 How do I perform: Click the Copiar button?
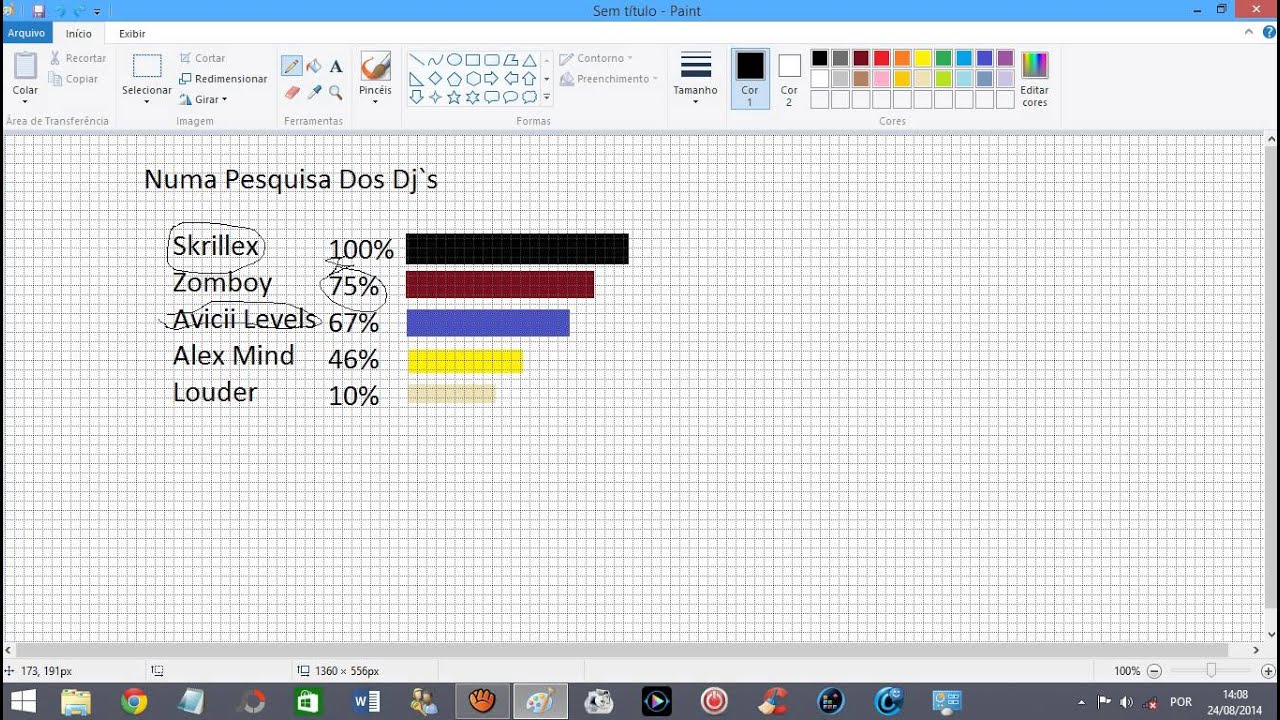point(74,79)
